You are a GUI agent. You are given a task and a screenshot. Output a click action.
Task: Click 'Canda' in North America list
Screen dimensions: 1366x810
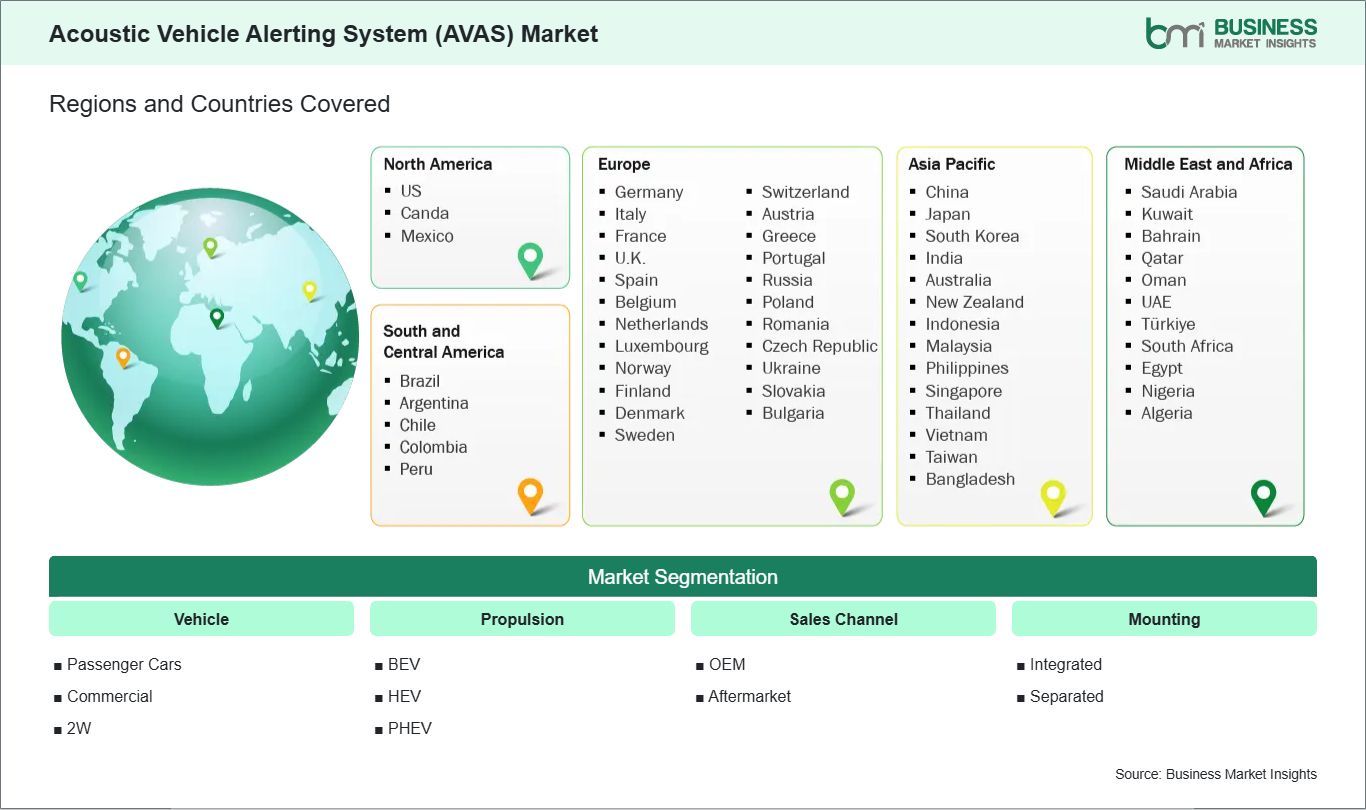pyautogui.click(x=425, y=213)
